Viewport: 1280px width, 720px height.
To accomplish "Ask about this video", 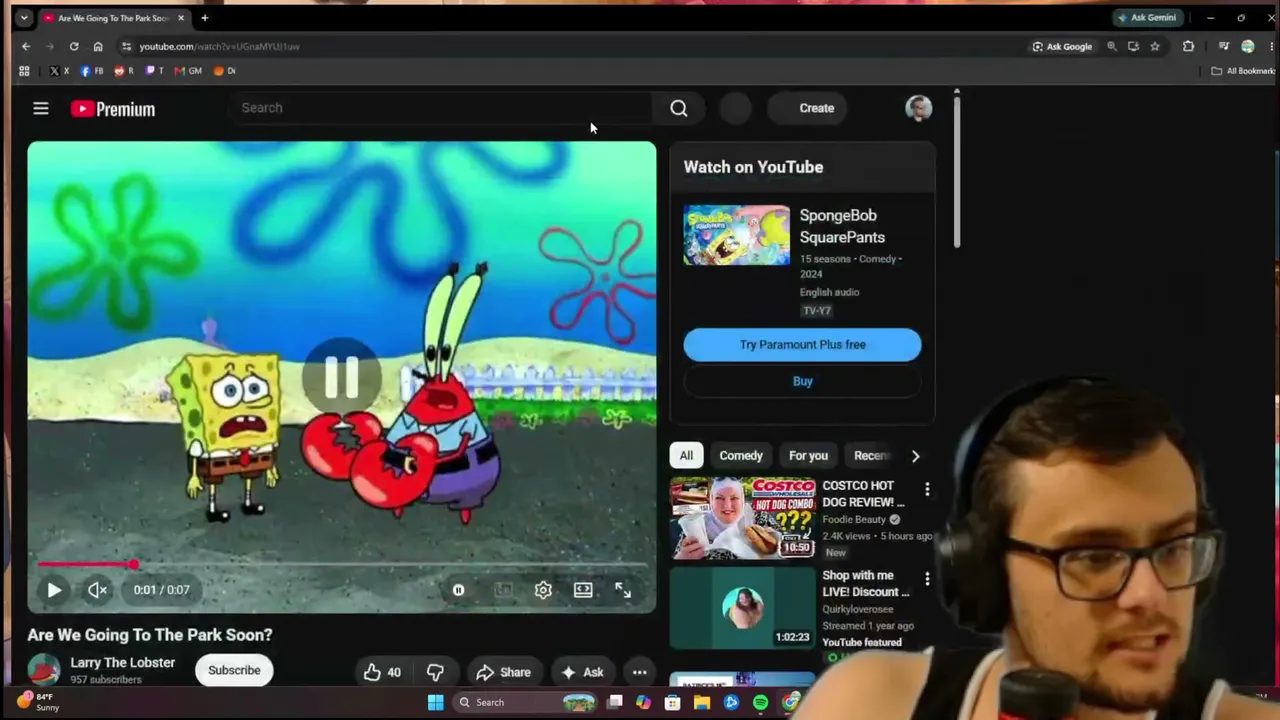I will coord(582,672).
